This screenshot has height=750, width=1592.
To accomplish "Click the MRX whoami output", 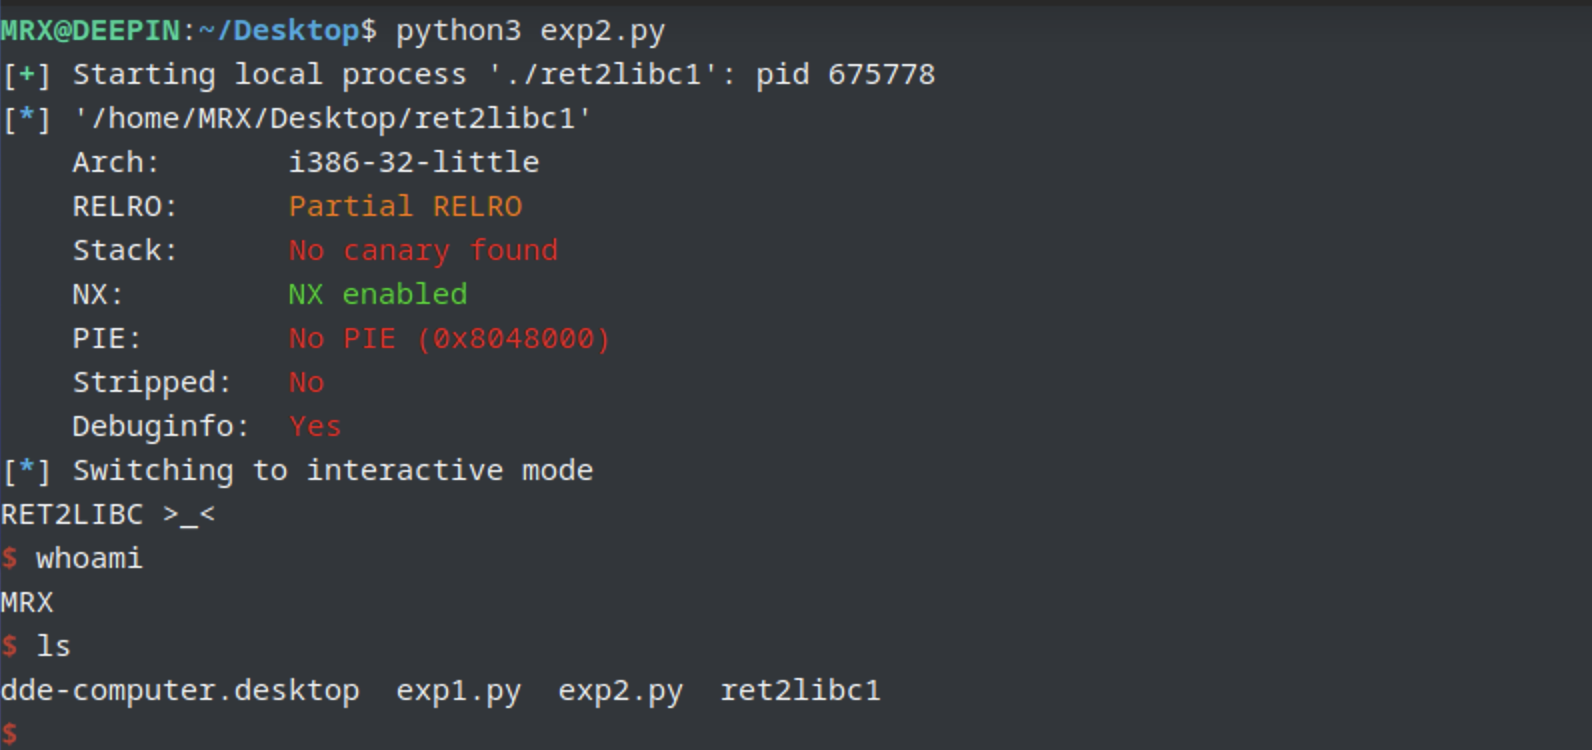I will (27, 602).
